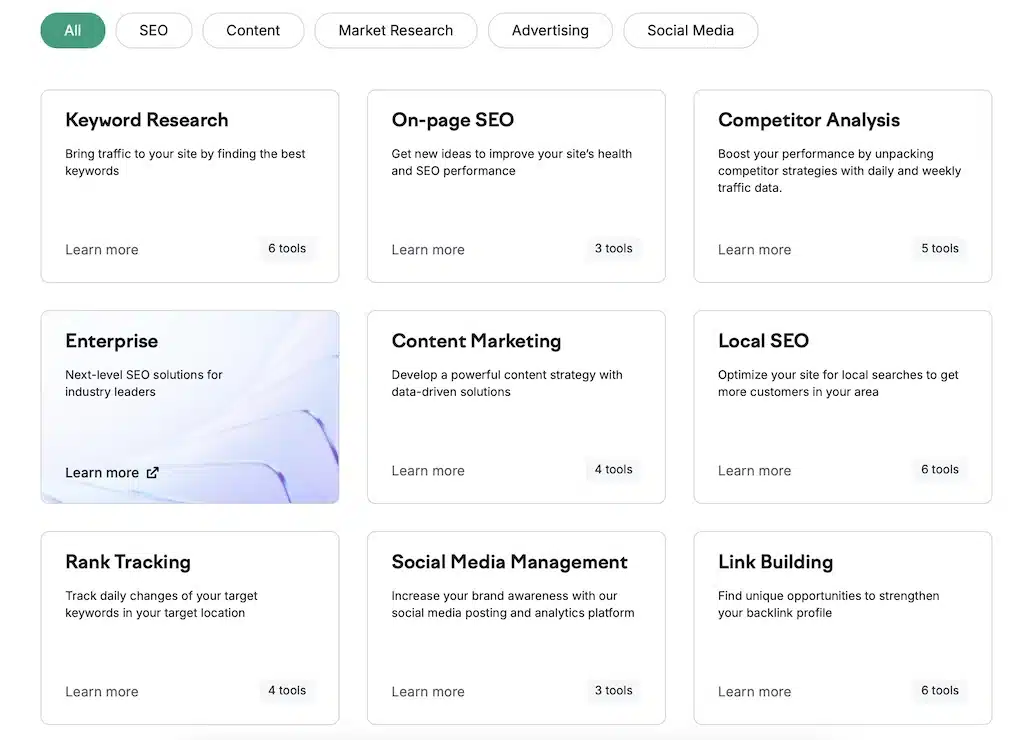Open Local SEO Learn more link
The image size is (1020, 740).
click(754, 470)
